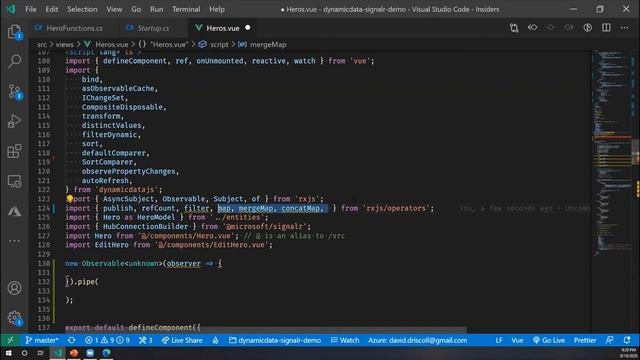
Task: Synchronize changes icon in status bar
Action: click(x=71, y=340)
